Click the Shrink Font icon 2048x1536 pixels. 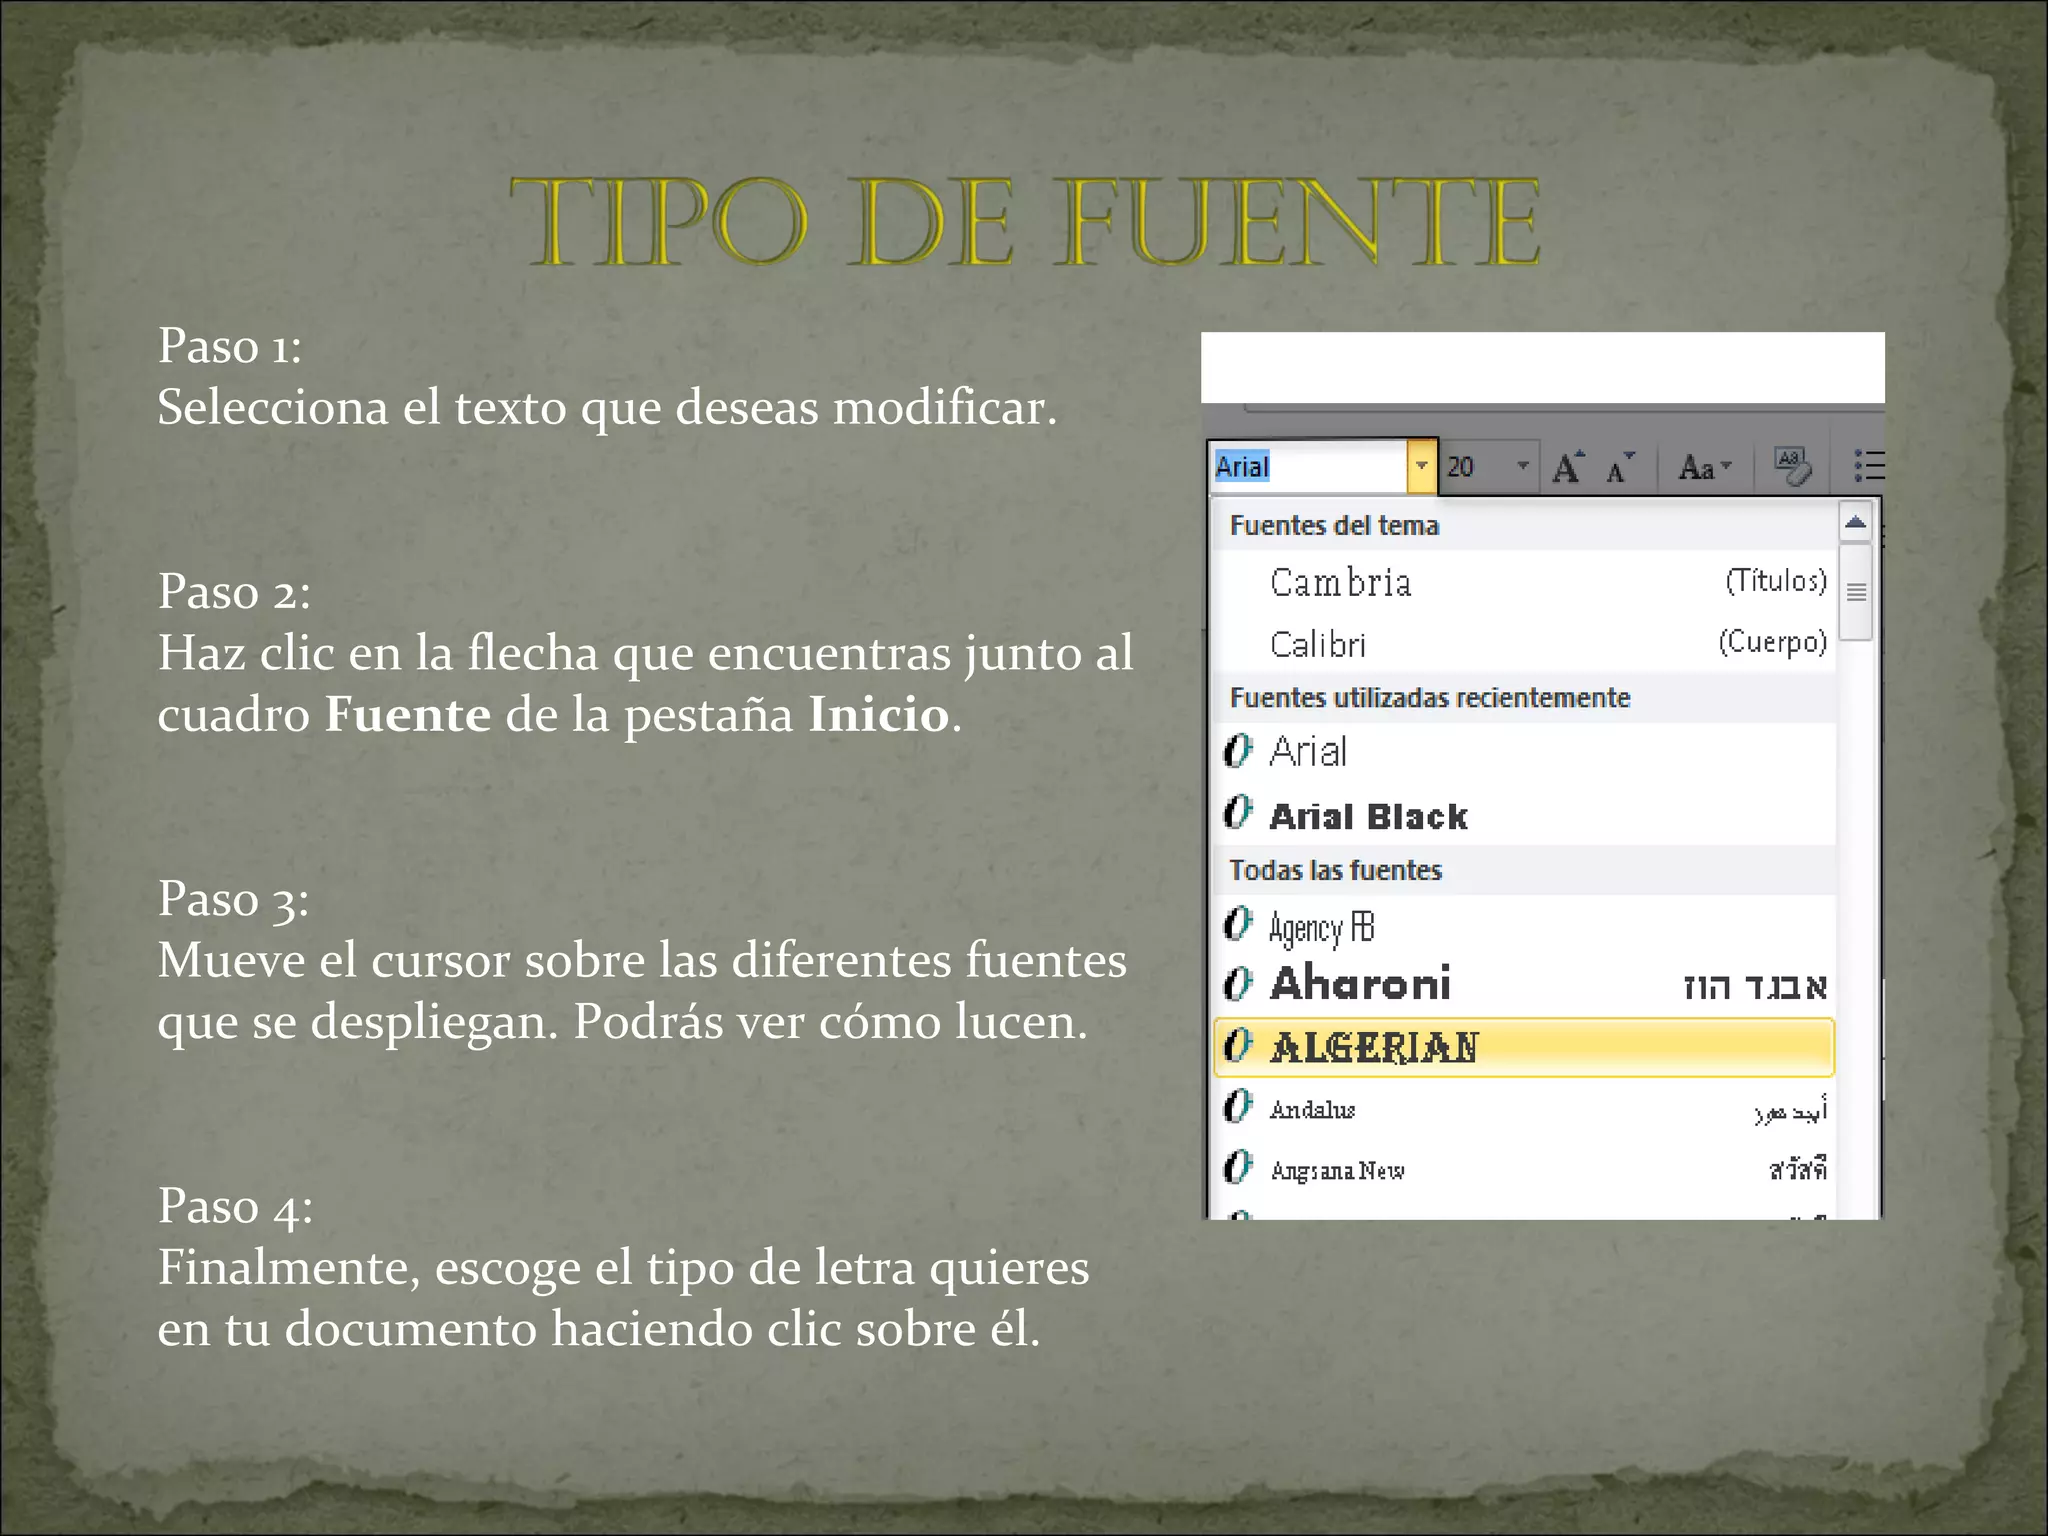coord(1618,468)
